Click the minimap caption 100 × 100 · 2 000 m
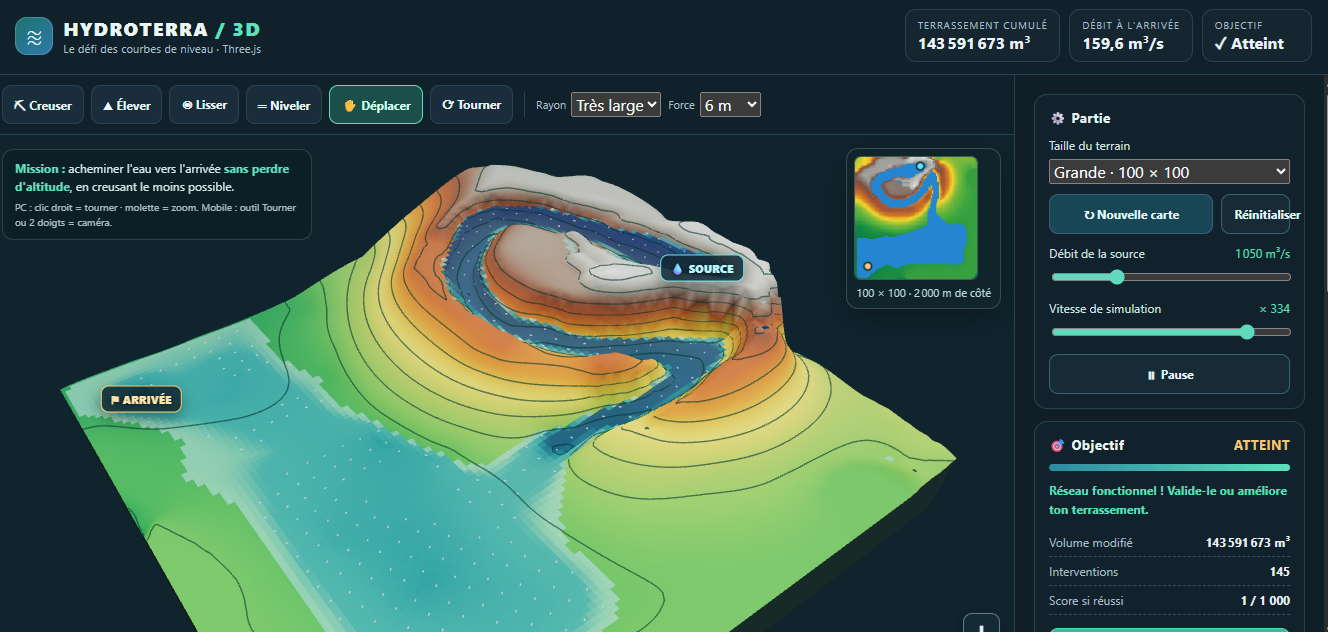The width and height of the screenshot is (1328, 632). 923,294
